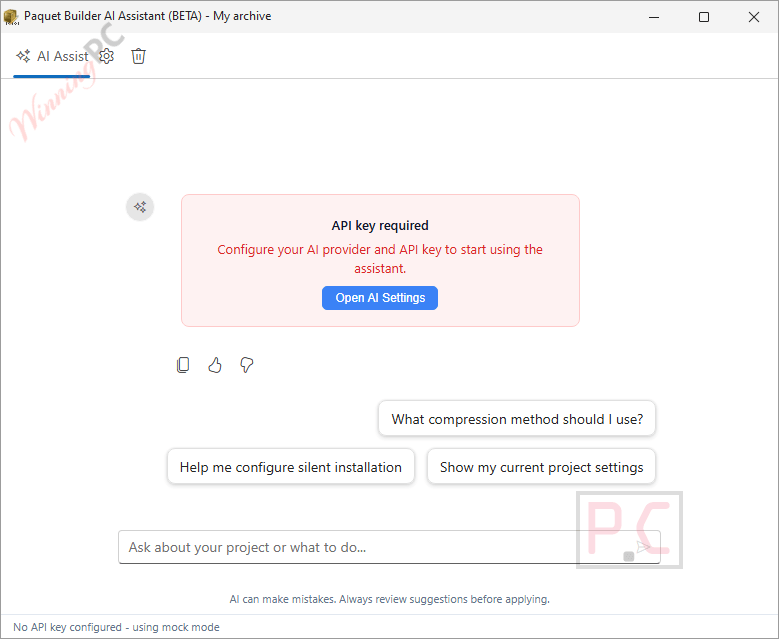Viewport: 779px width, 639px height.
Task: Open AI settings via gear icon
Action: [106, 56]
